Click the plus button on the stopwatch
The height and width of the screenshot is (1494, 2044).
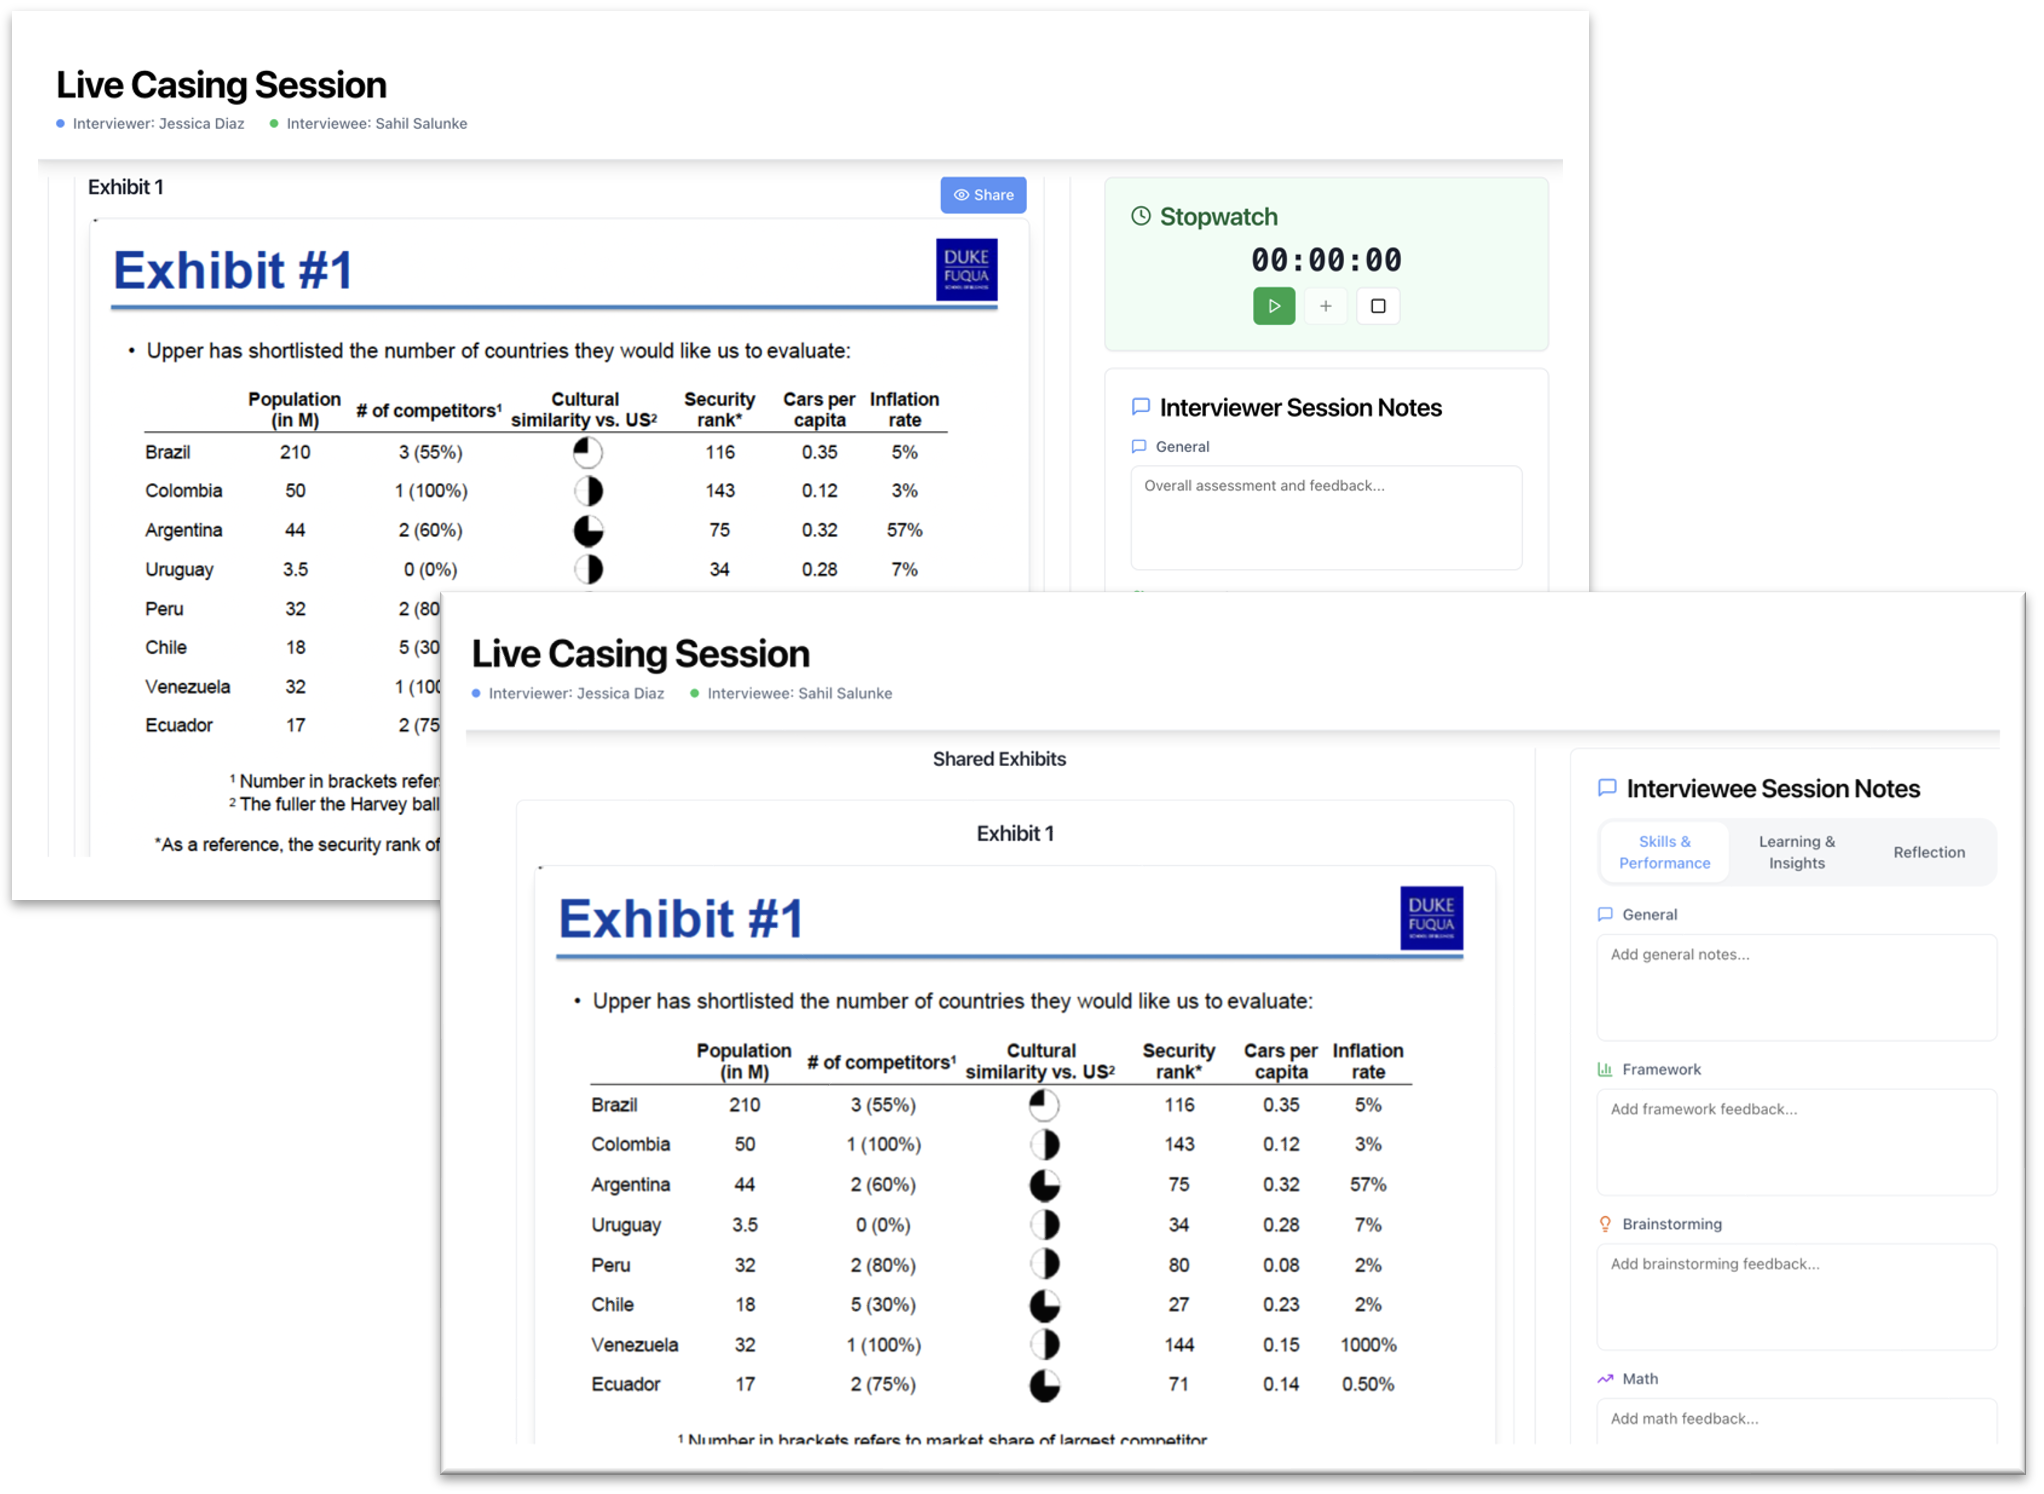pos(1326,306)
